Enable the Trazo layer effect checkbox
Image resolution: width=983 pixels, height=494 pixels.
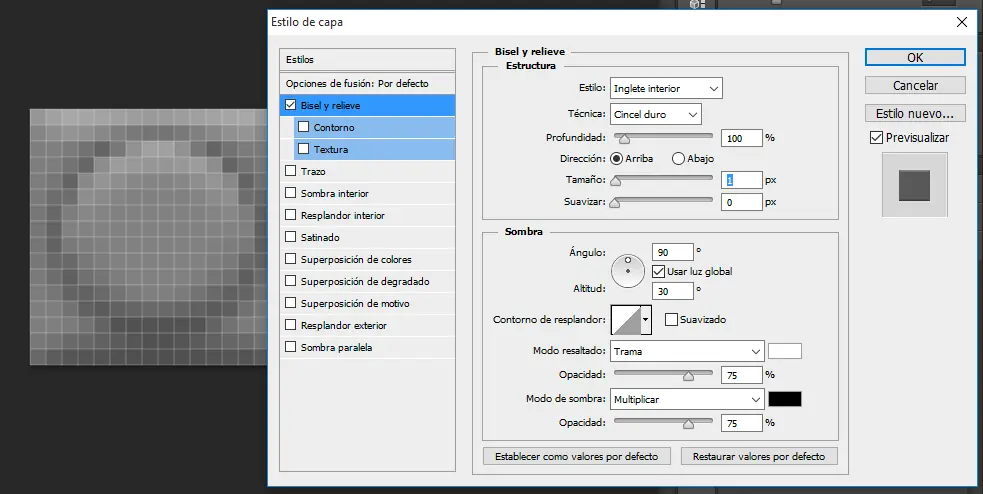291,172
